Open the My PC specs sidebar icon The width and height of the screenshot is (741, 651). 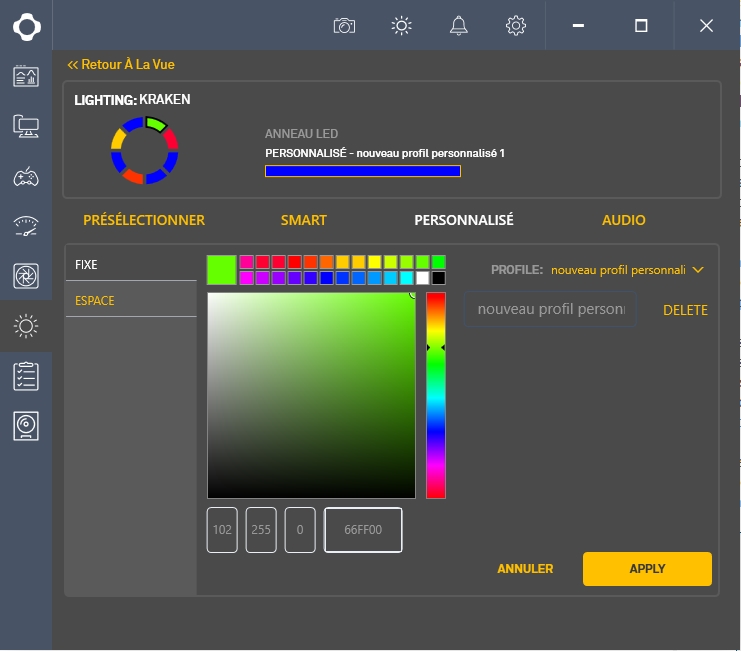pos(26,126)
